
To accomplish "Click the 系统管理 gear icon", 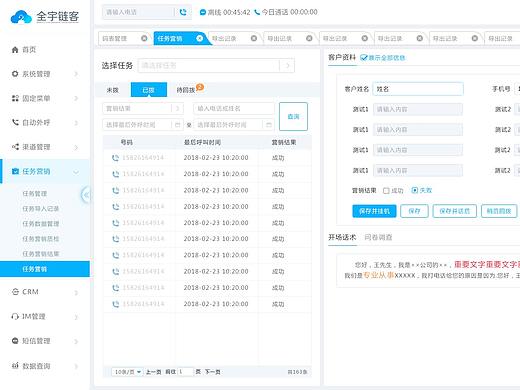I will (15, 74).
